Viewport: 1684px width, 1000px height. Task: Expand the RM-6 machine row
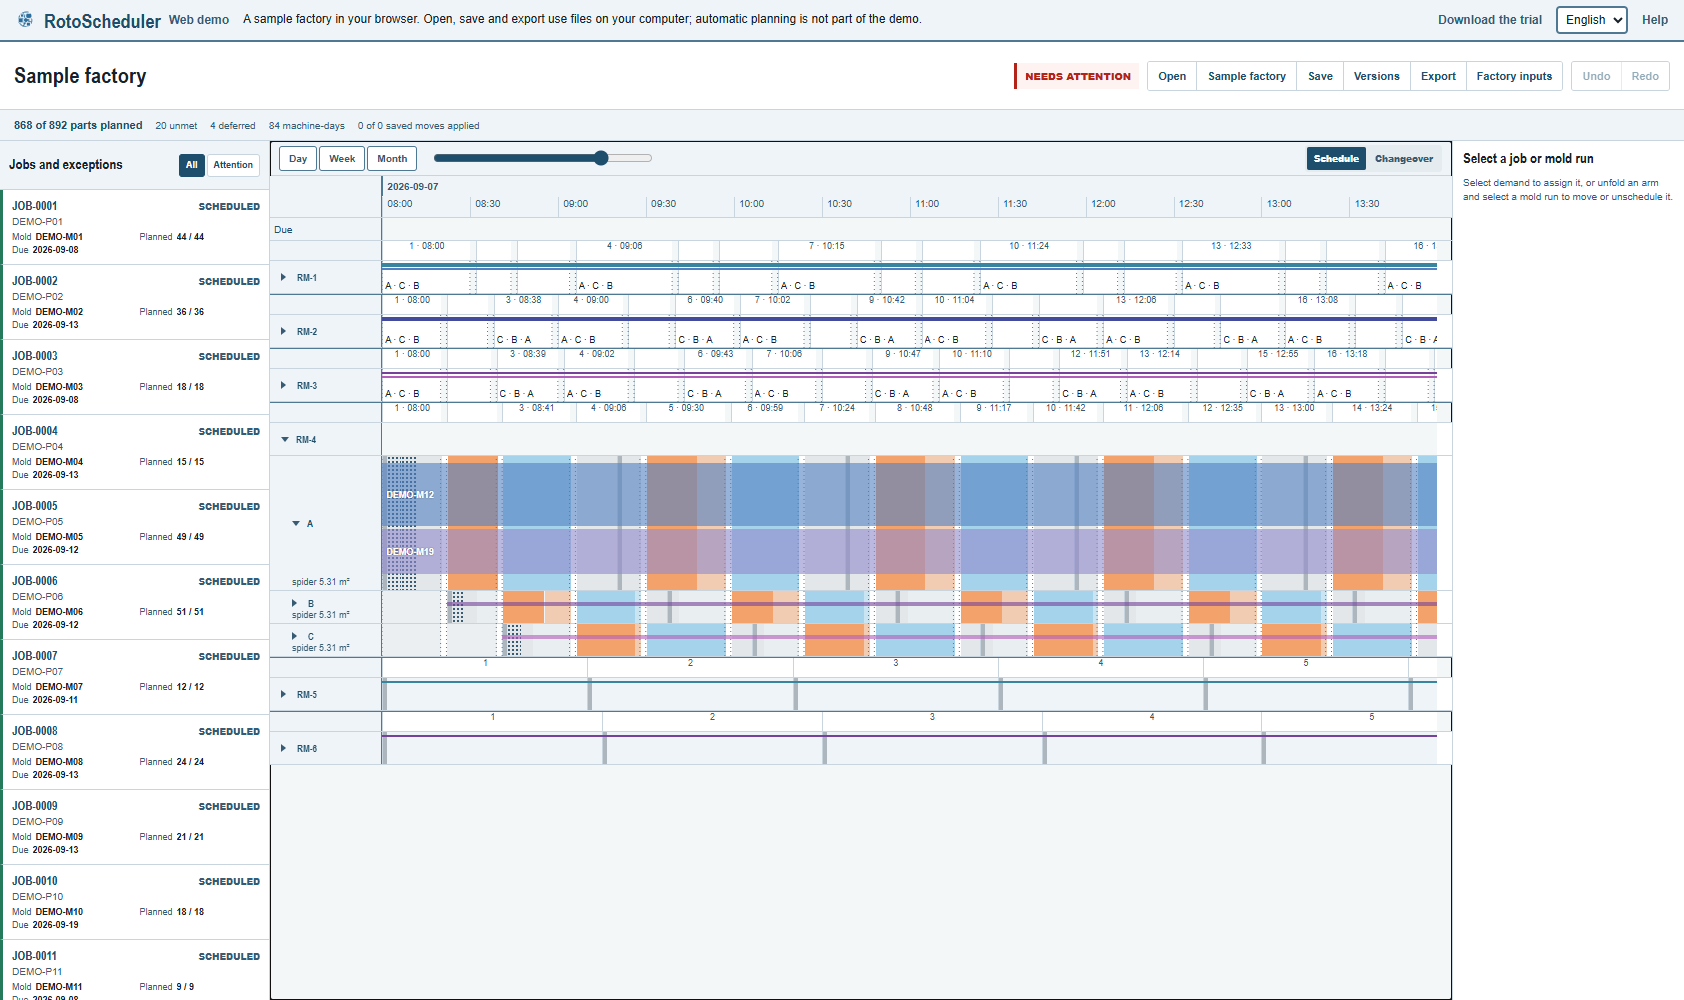[x=284, y=748]
